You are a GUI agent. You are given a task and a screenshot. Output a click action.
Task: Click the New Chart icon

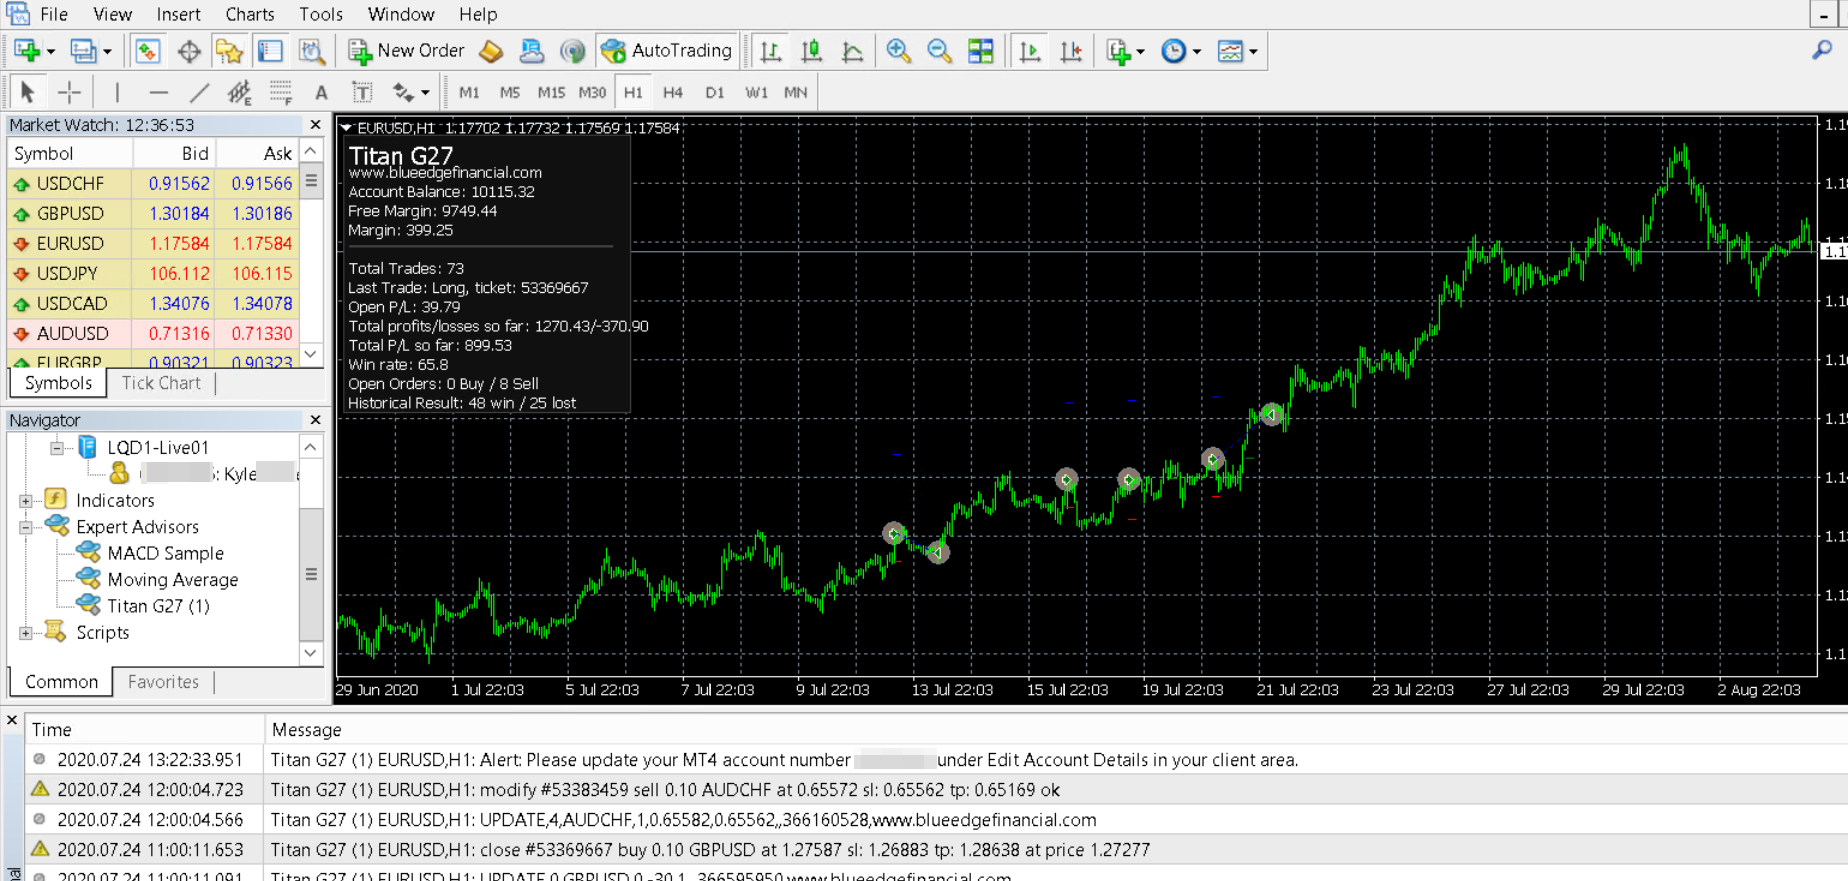point(27,51)
